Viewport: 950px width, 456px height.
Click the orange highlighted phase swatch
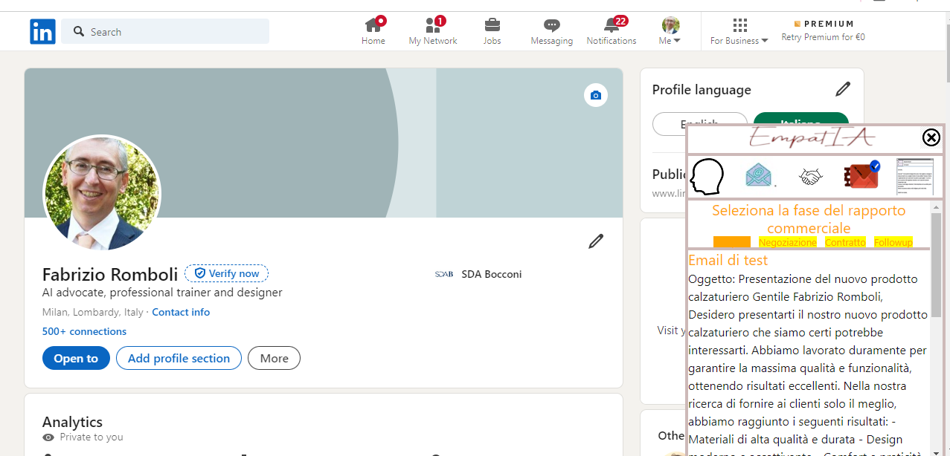(x=732, y=243)
